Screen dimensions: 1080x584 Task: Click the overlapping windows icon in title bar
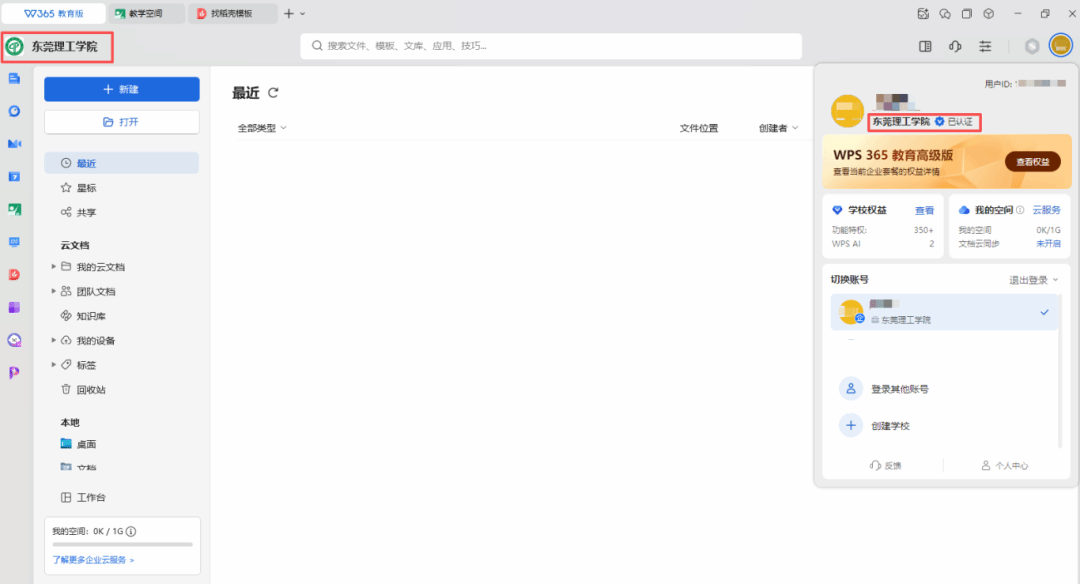967,13
